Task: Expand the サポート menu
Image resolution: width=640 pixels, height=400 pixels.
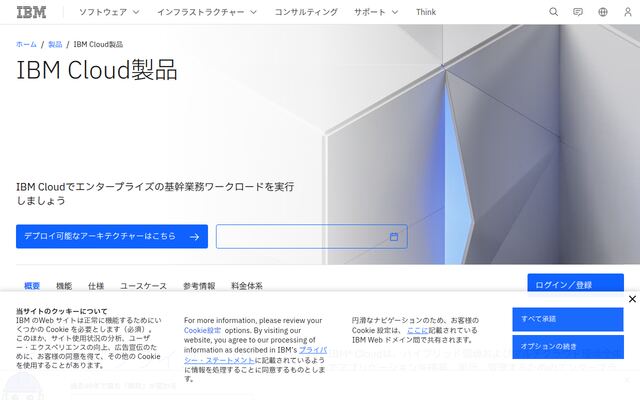Action: coord(376,12)
